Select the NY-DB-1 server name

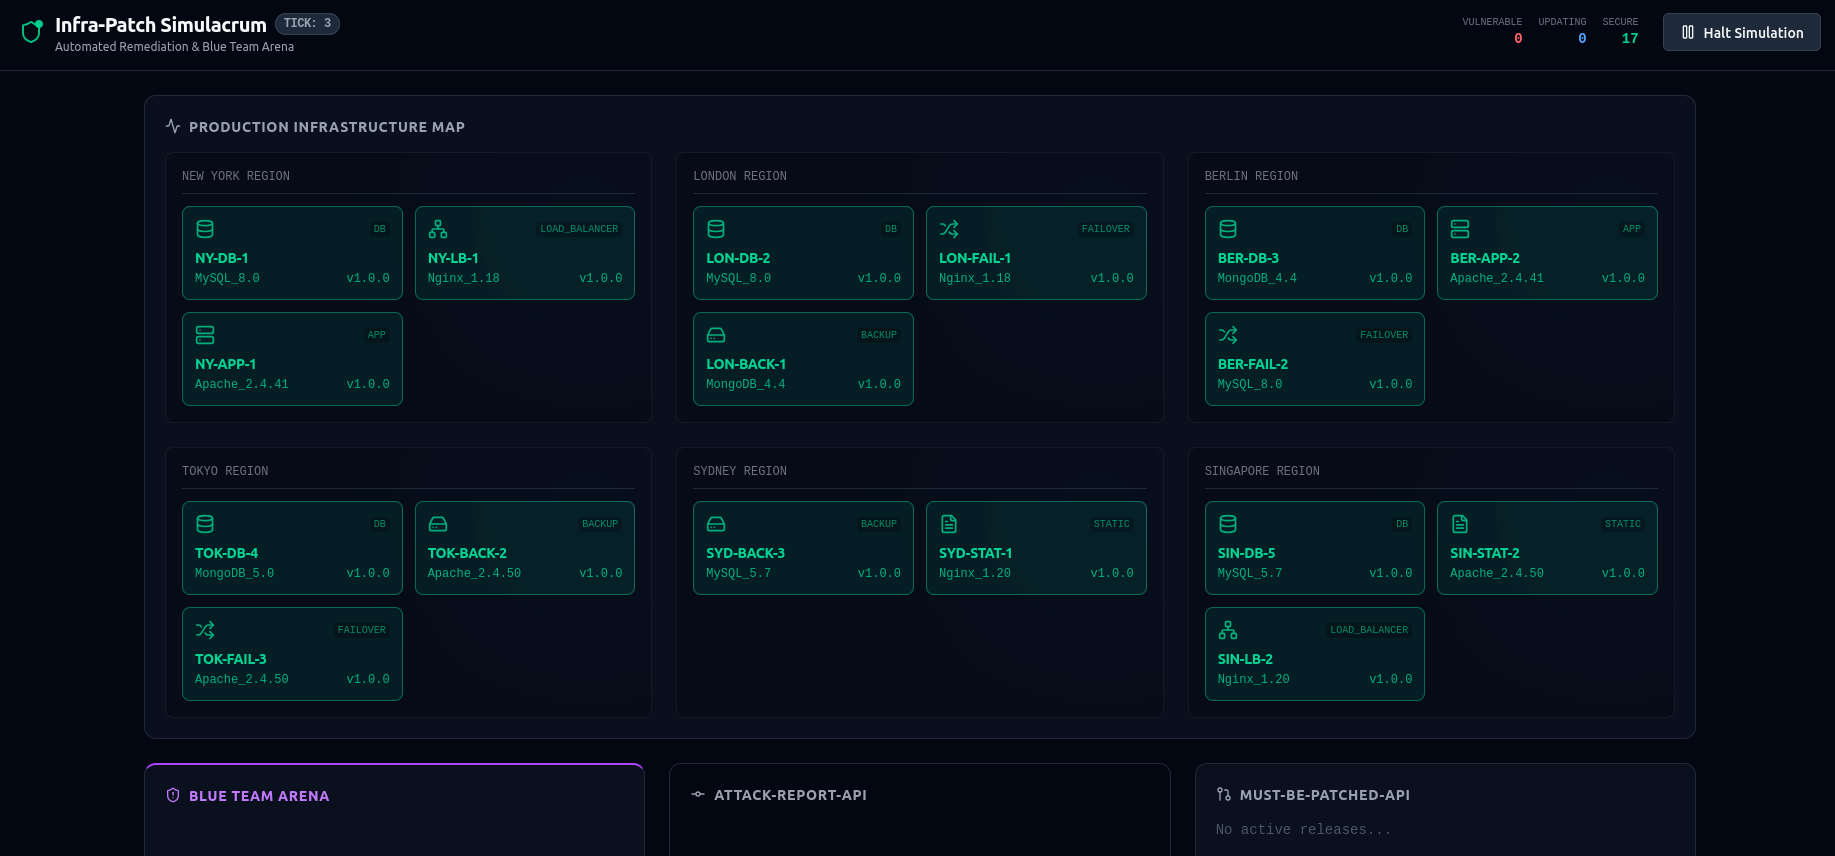click(222, 258)
